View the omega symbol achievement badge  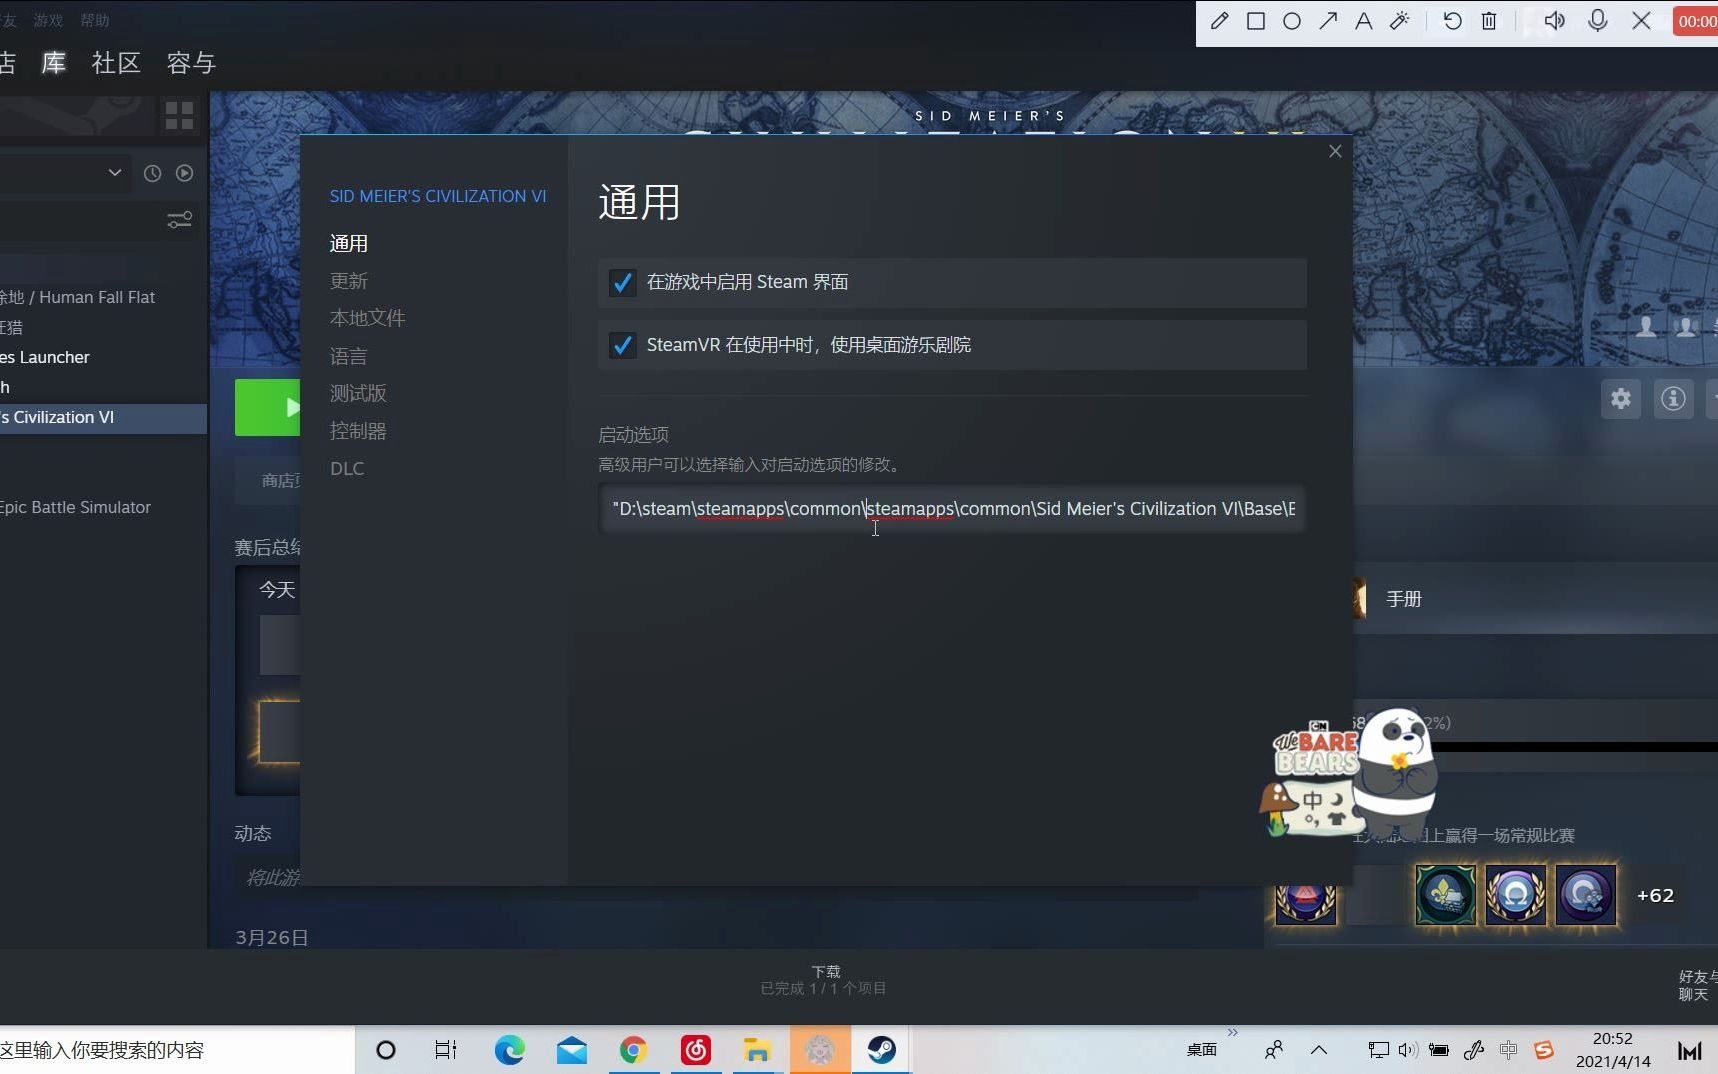click(1515, 895)
